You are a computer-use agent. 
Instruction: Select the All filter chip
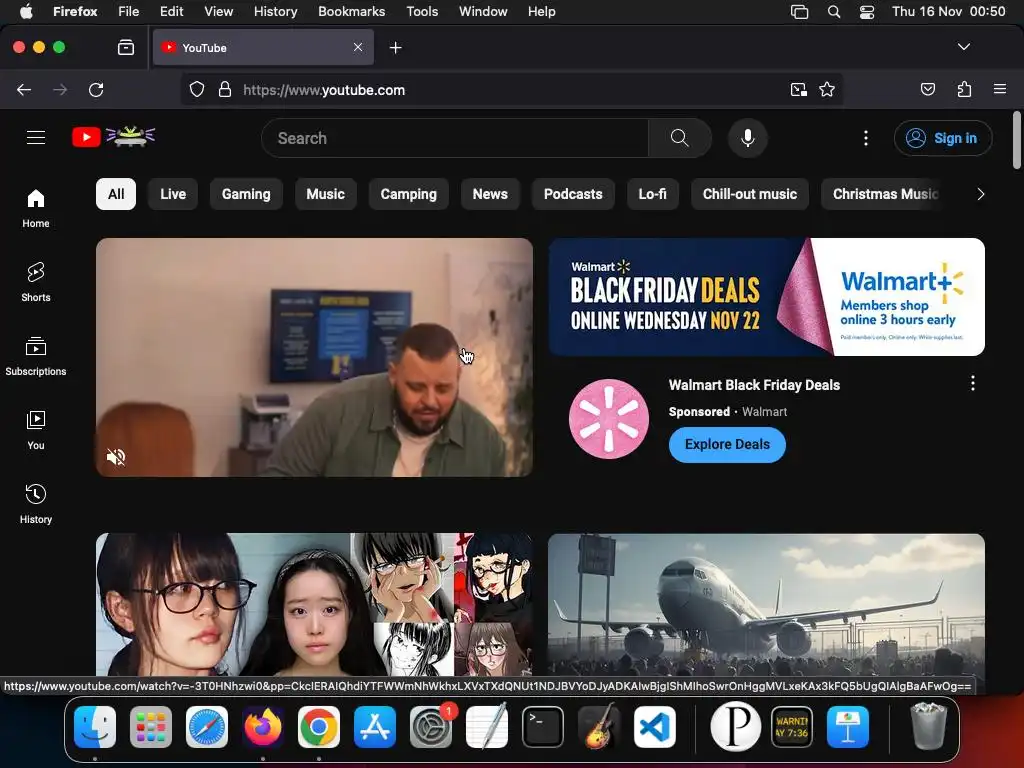(116, 194)
